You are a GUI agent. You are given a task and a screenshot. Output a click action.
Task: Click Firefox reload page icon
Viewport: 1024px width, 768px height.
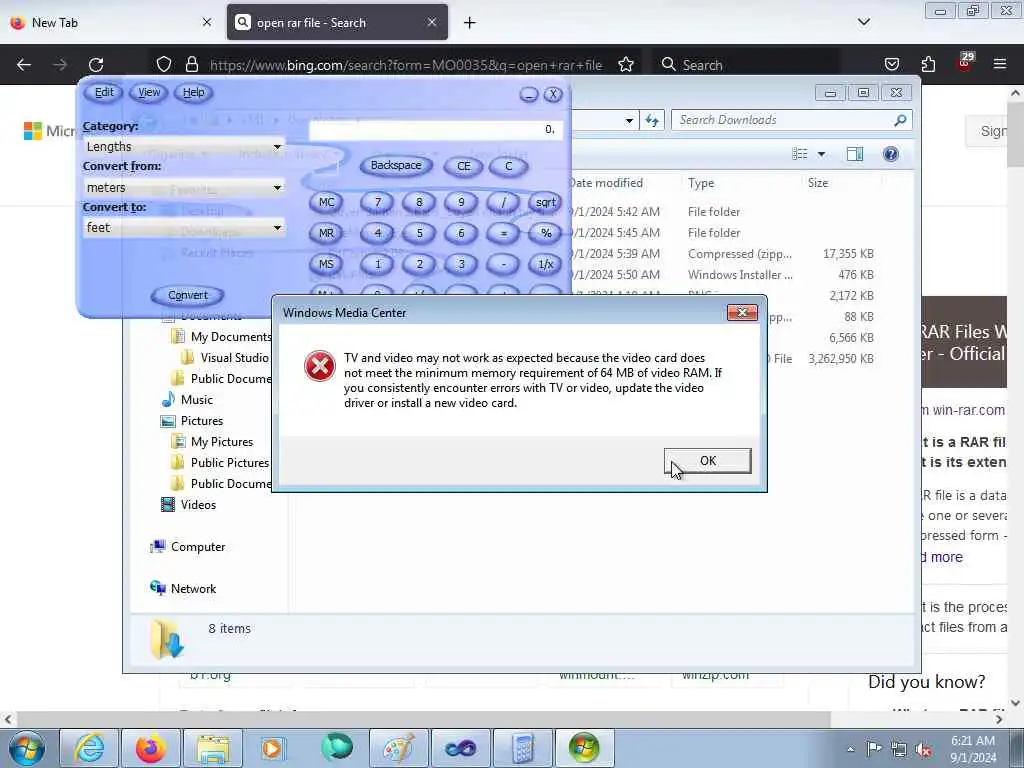[x=96, y=65]
